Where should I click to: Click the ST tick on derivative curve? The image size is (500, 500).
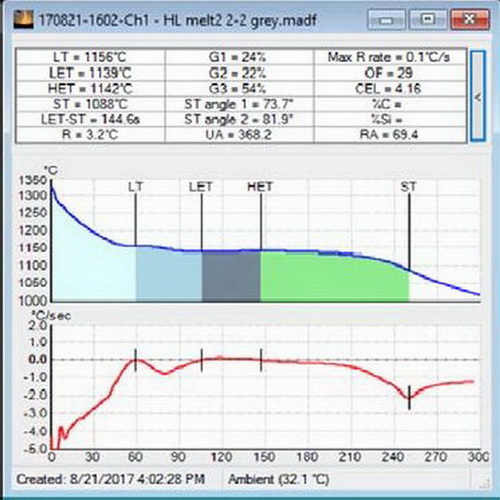tap(409, 398)
